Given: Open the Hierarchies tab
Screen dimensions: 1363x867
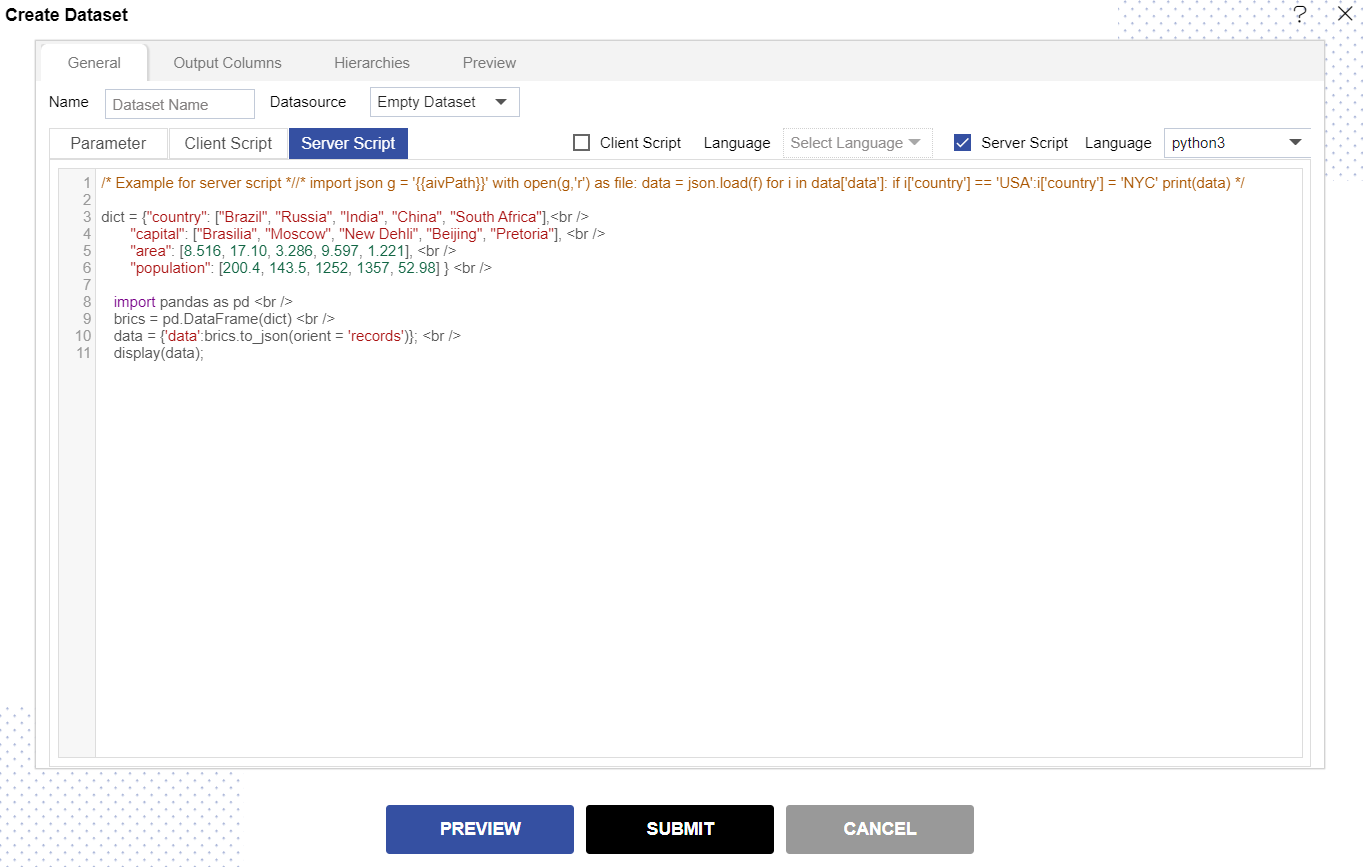Looking at the screenshot, I should point(372,62).
